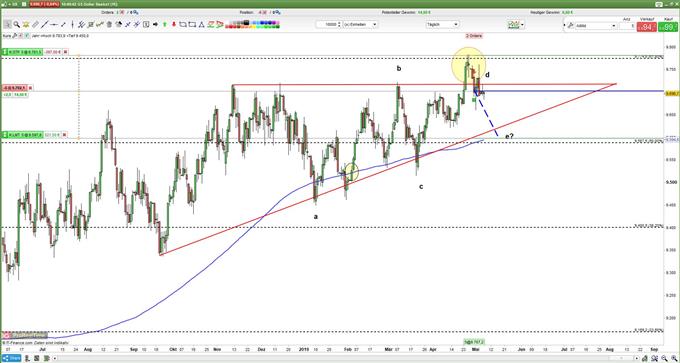Screen dimensions: 680x363
Task: Select the first rectangle drawing tool
Action: (x=183, y=25)
